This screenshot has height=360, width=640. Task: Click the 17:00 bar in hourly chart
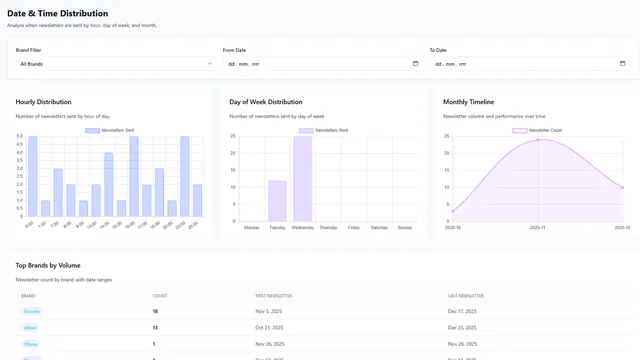click(x=147, y=200)
